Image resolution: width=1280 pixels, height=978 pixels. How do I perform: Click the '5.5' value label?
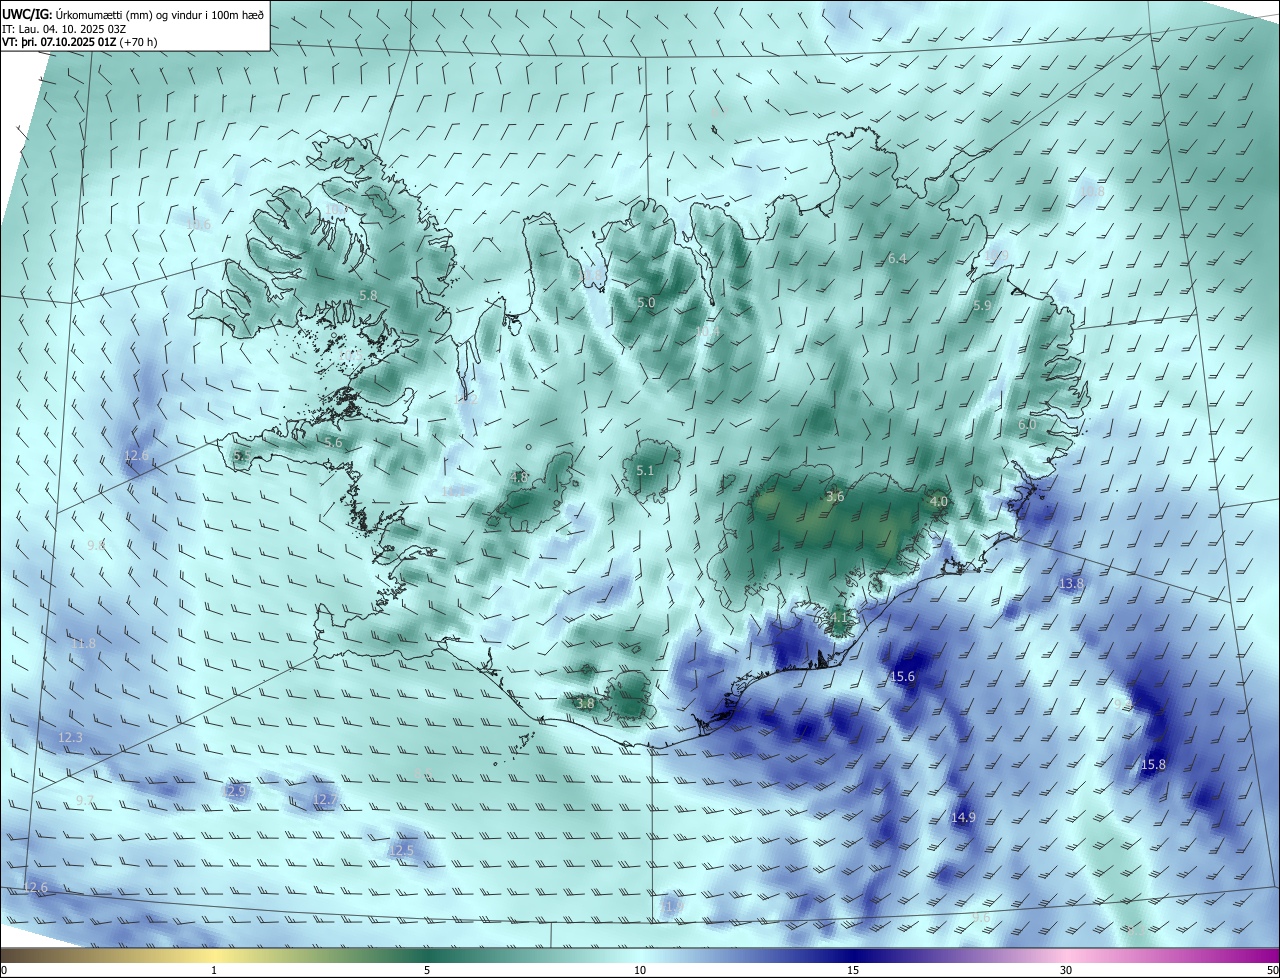point(241,456)
